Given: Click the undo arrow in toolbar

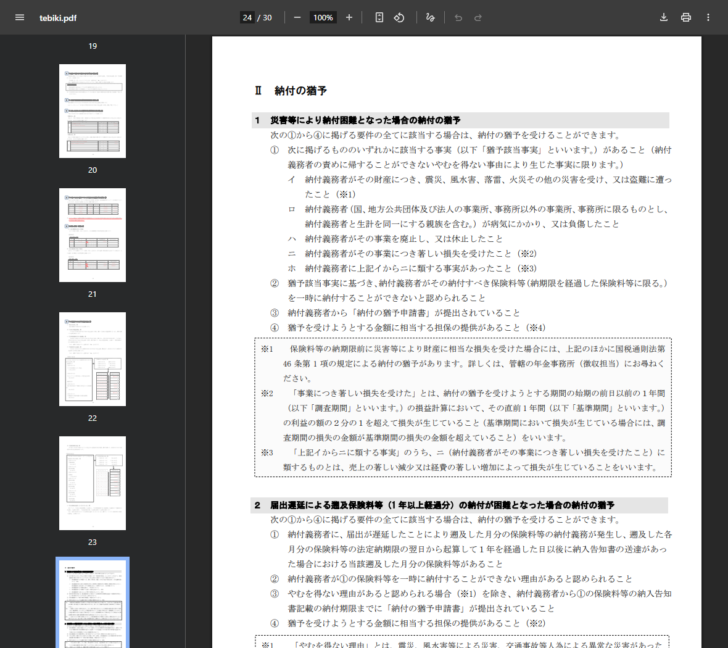Looking at the screenshot, I should pyautogui.click(x=458, y=18).
